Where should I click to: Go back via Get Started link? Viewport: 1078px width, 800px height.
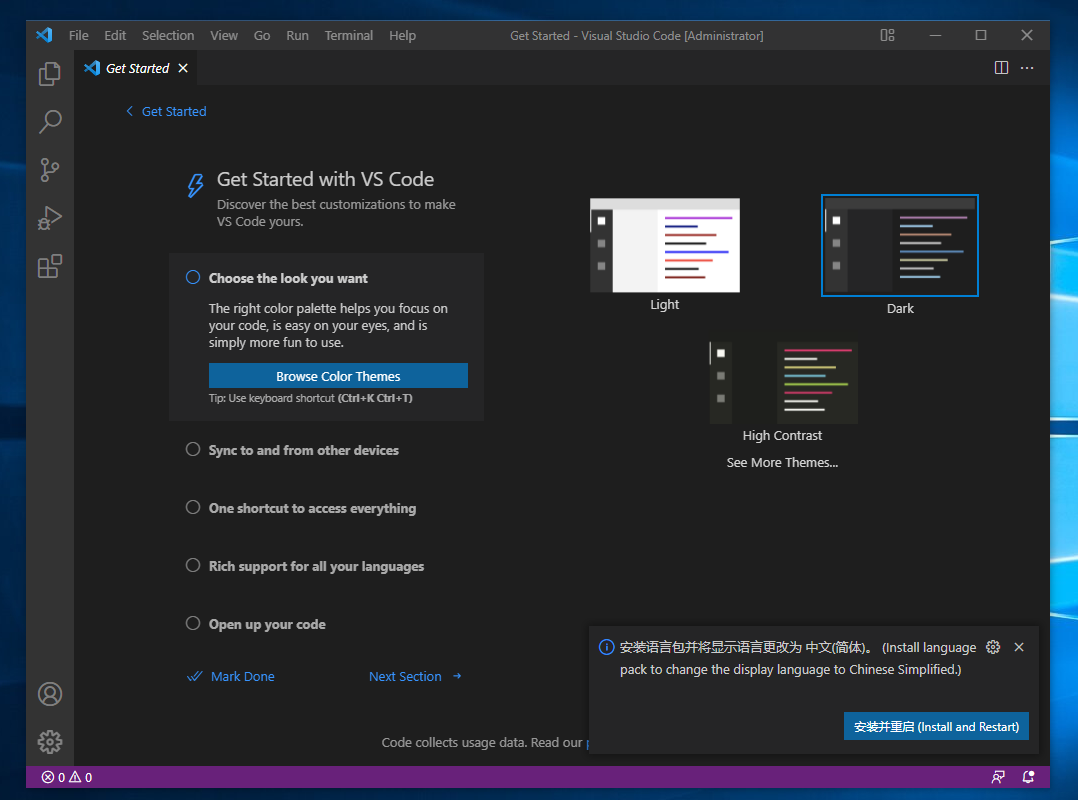click(x=174, y=111)
